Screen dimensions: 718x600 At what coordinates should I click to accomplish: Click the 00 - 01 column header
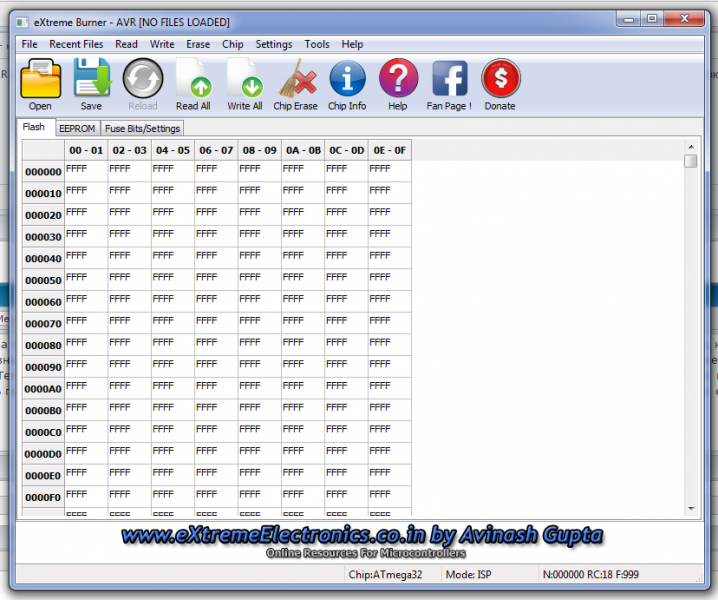(x=86, y=150)
